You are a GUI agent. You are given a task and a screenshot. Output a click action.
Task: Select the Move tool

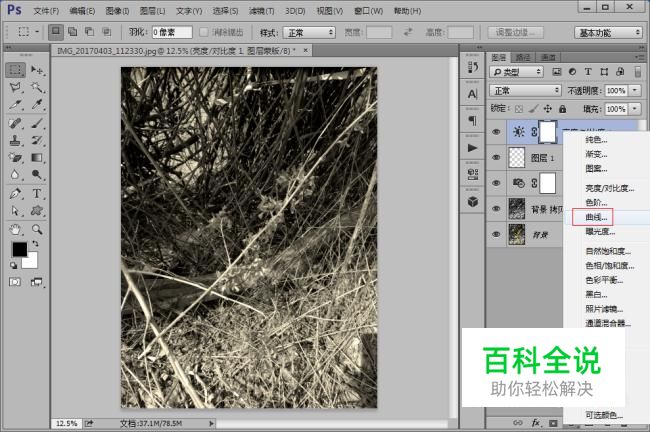[37, 70]
